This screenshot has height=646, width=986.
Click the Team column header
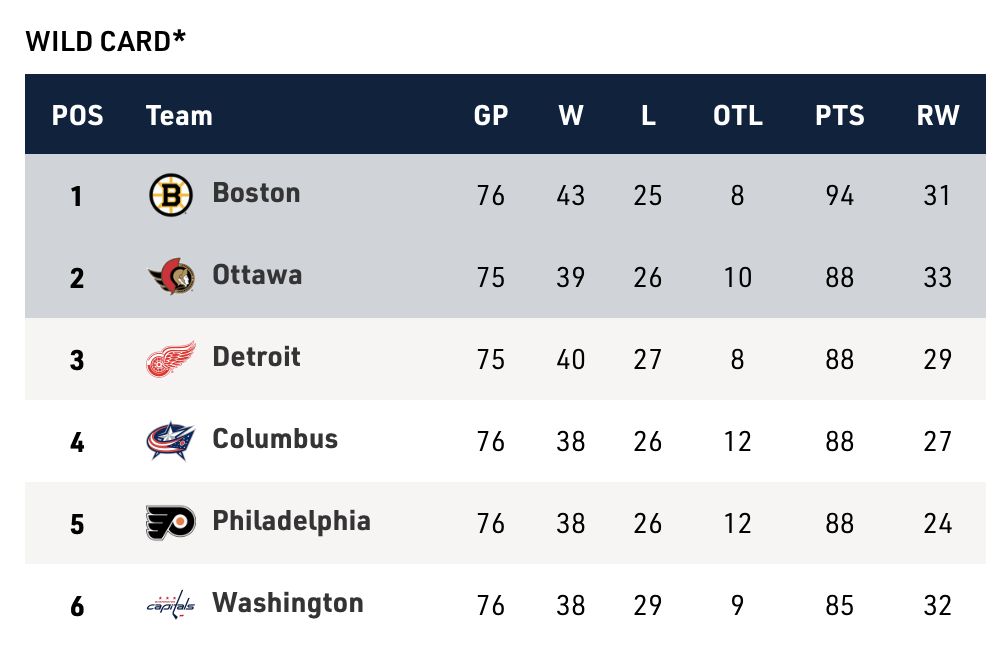tap(179, 115)
